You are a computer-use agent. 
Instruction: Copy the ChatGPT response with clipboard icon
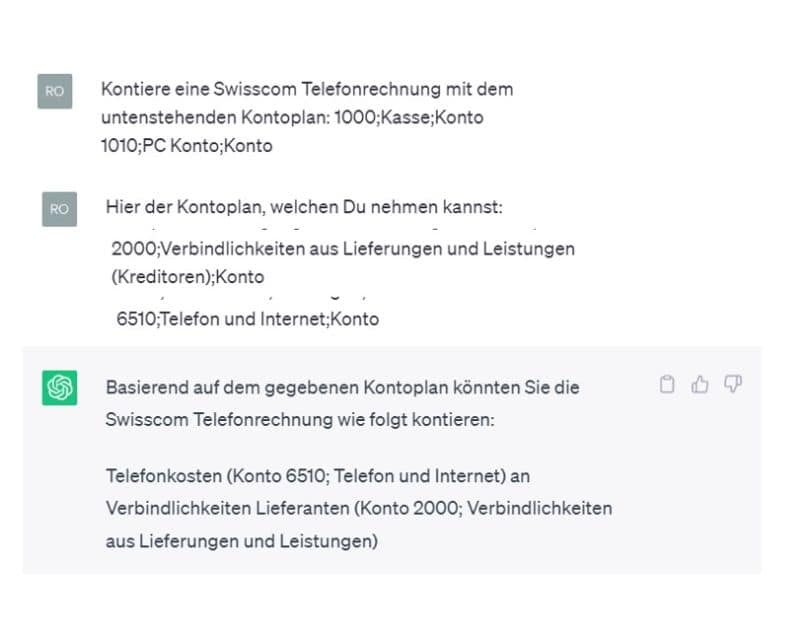coord(668,385)
